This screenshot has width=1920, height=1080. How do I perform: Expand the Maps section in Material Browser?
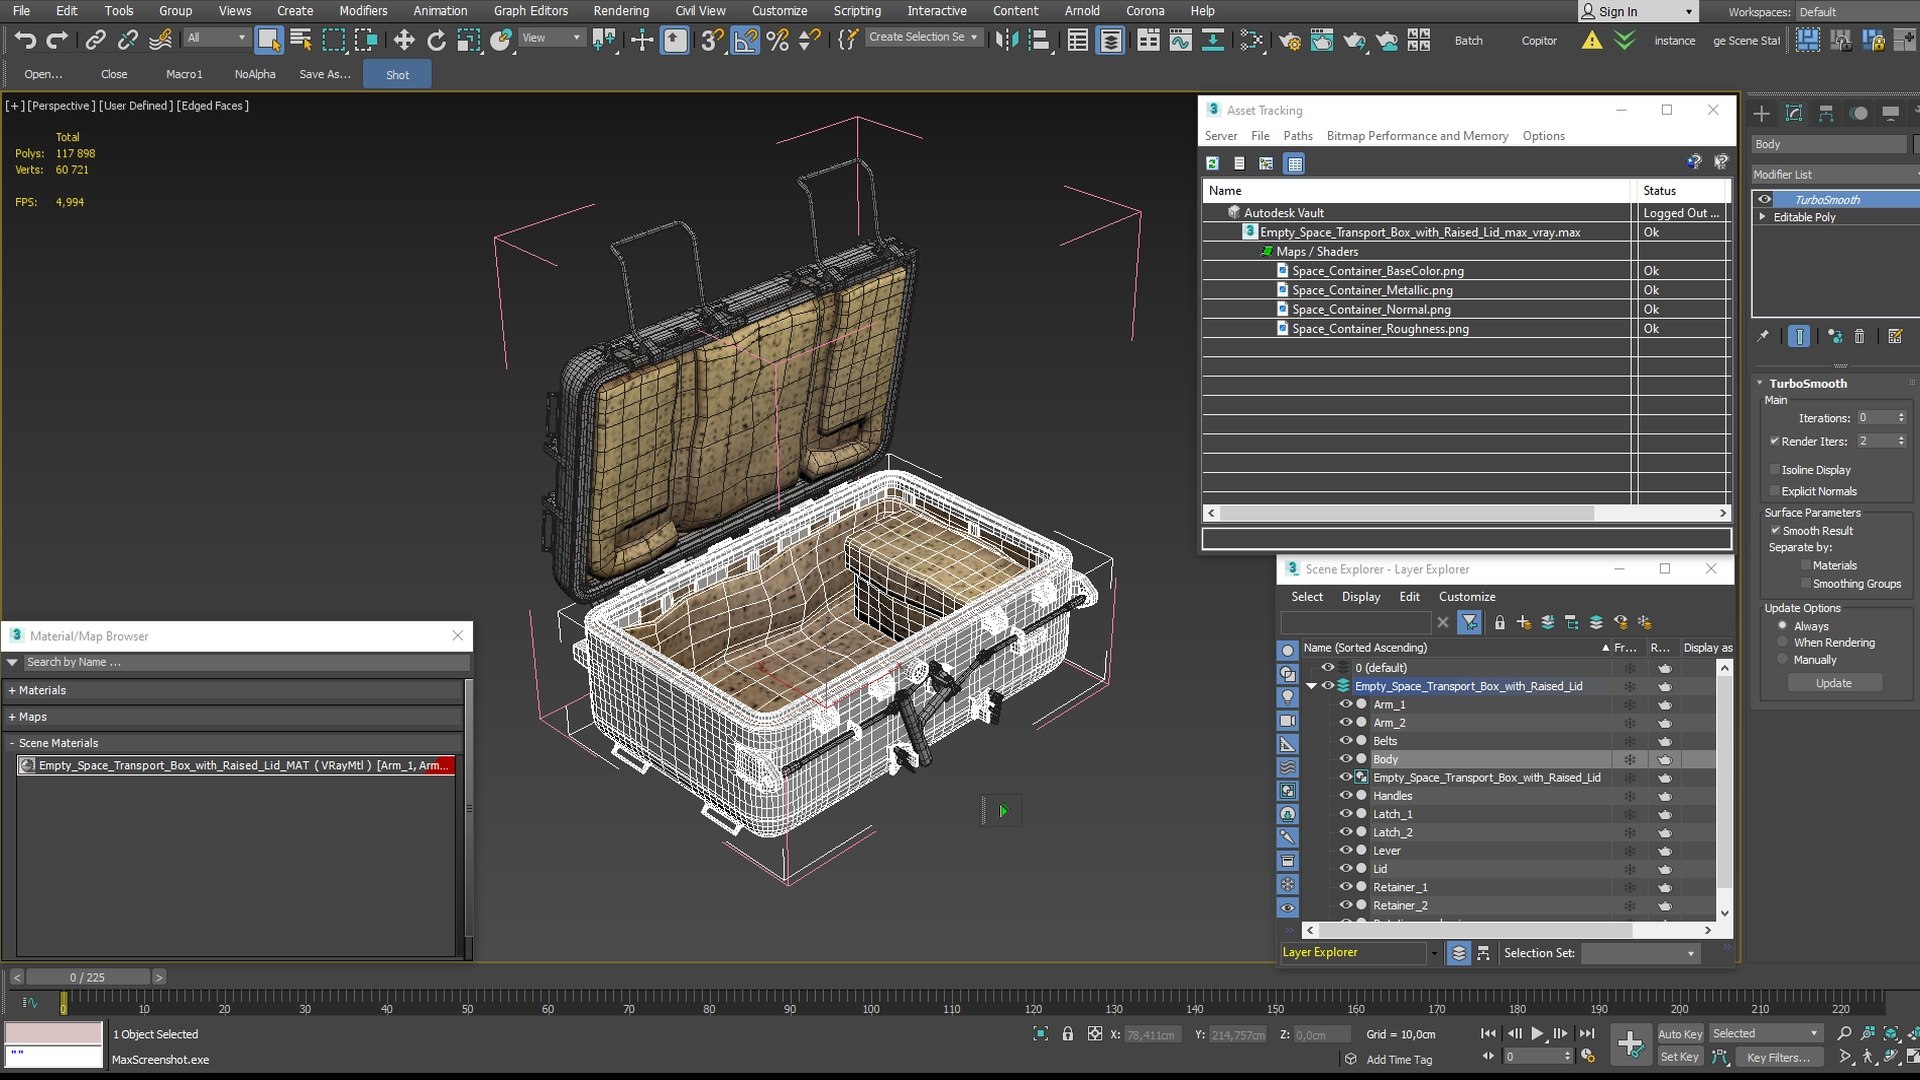pos(13,717)
